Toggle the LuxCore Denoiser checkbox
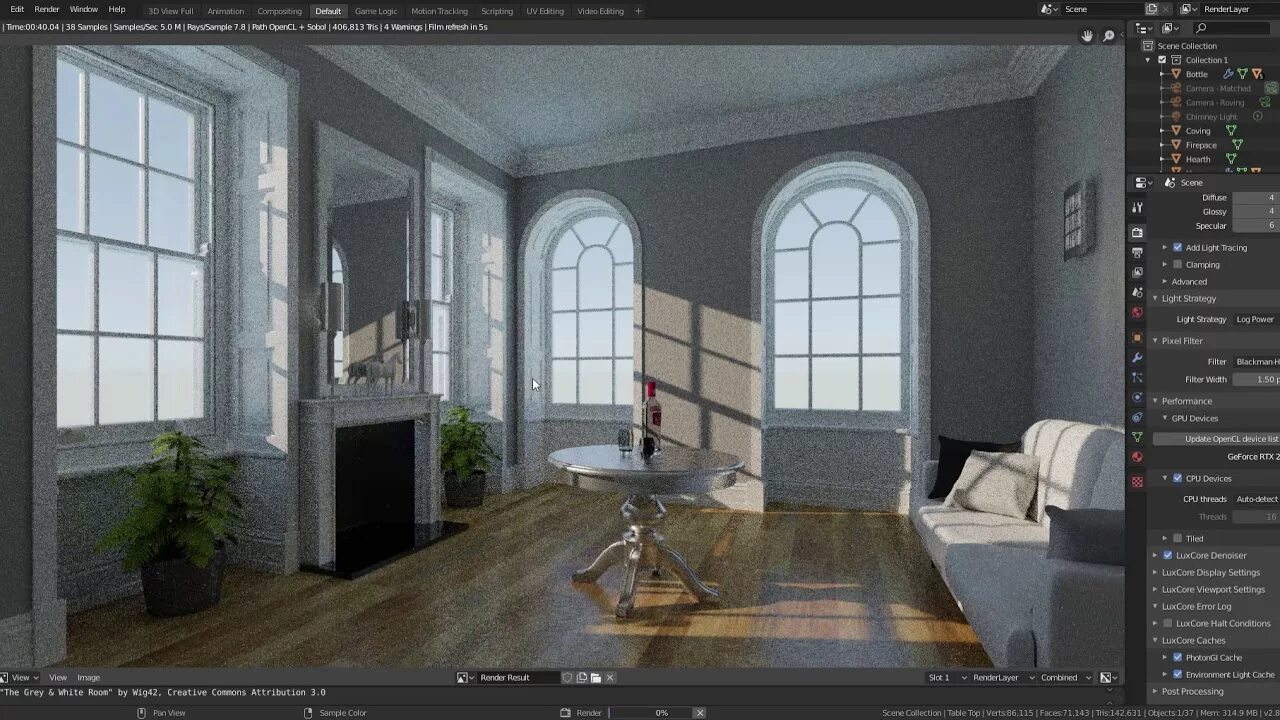This screenshot has height=720, width=1280. 1167,555
